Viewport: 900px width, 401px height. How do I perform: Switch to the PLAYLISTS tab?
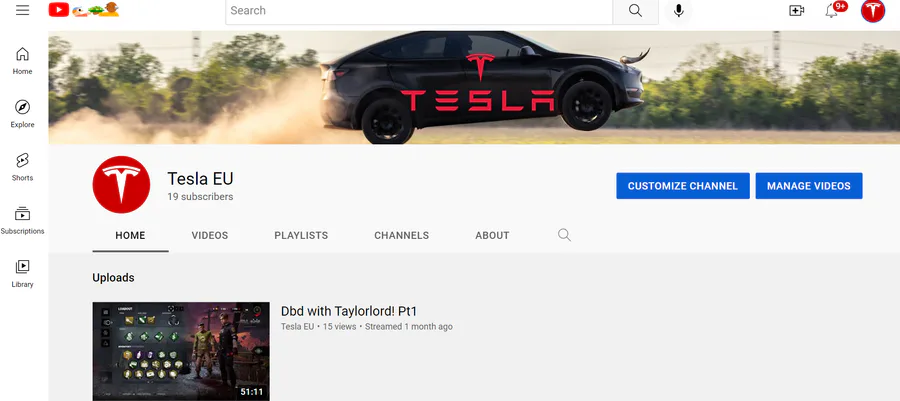pyautogui.click(x=301, y=235)
